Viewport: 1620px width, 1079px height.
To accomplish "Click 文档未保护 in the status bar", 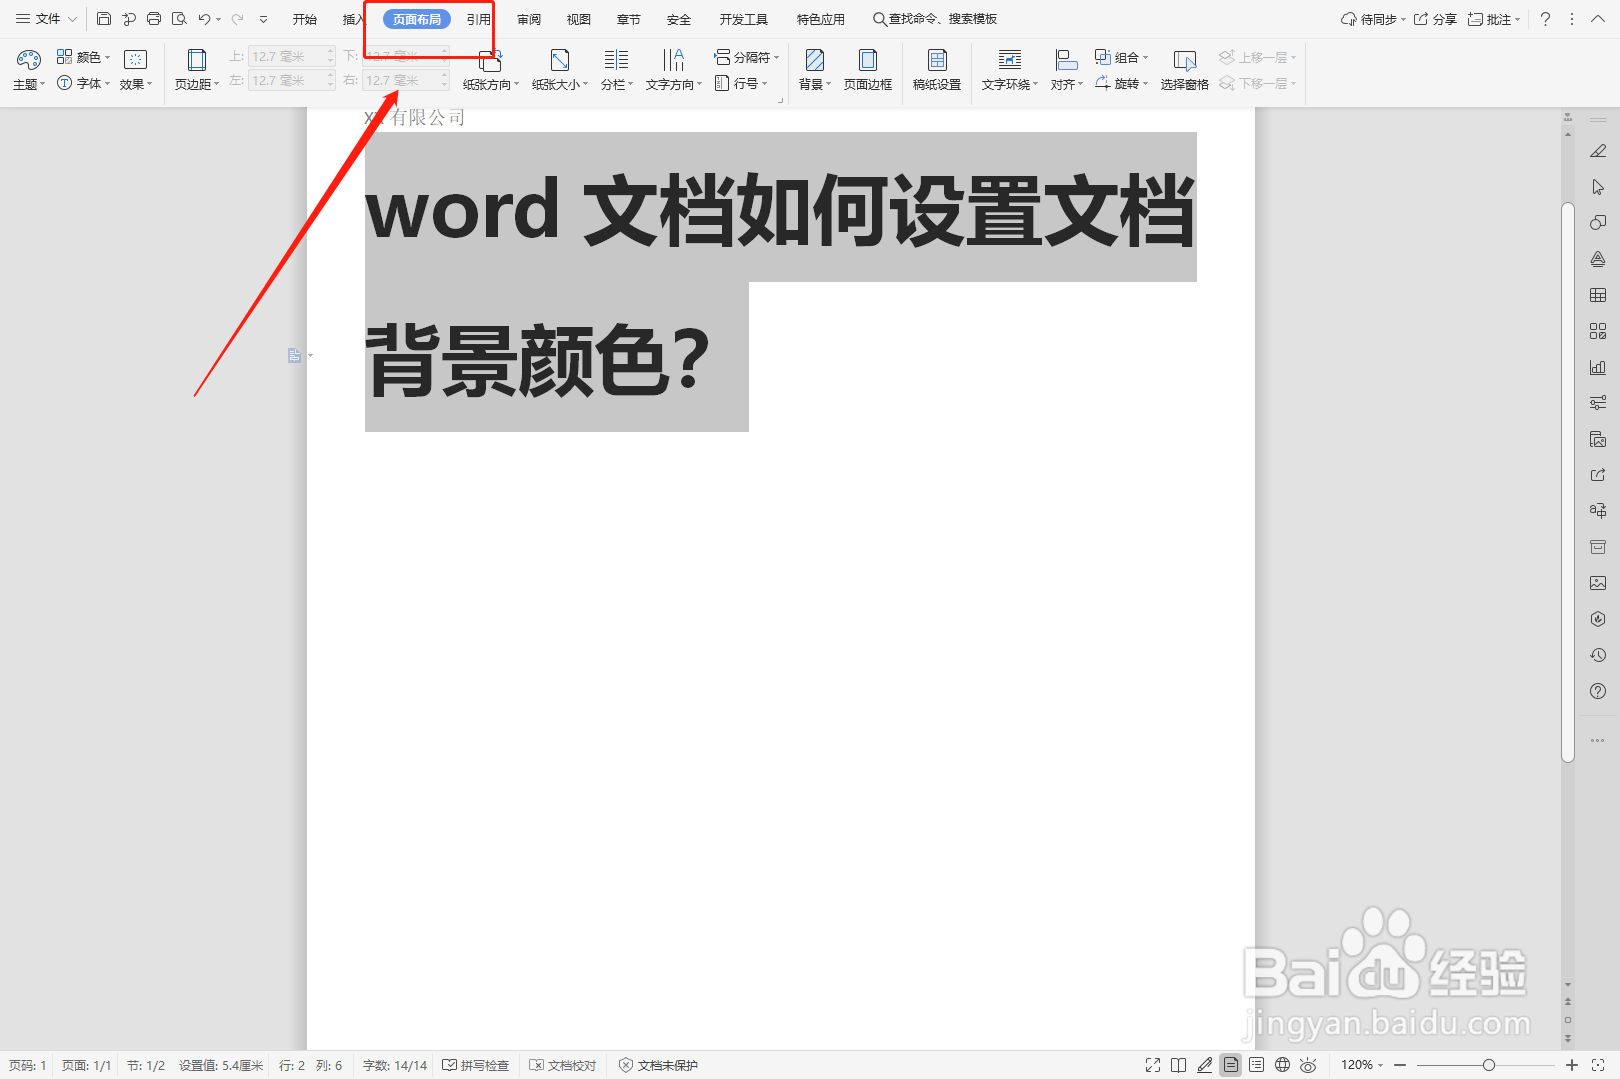I will pyautogui.click(x=658, y=1065).
